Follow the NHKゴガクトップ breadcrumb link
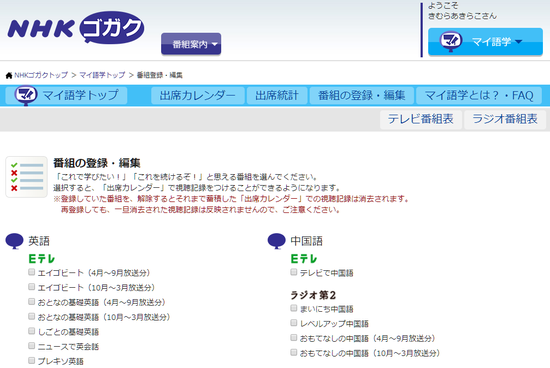 [41, 75]
